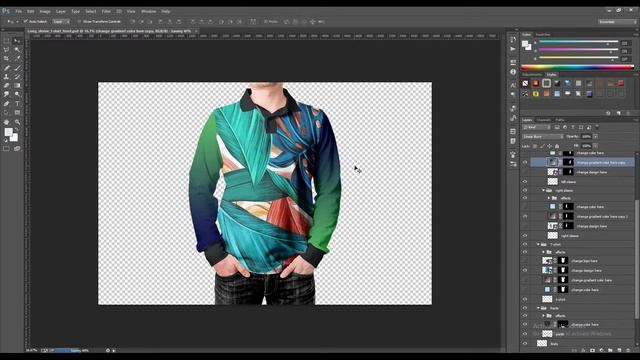
Task: Open the Window menu
Action: [149, 11]
